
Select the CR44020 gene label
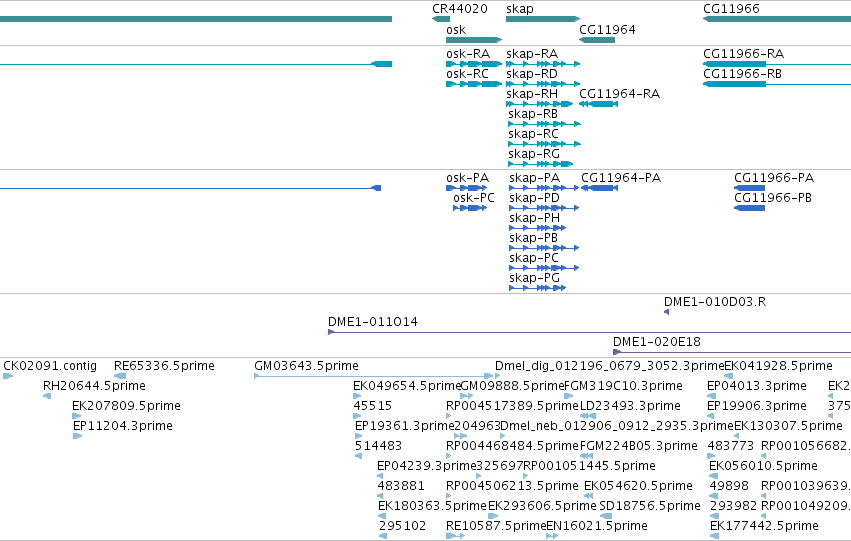(x=460, y=9)
